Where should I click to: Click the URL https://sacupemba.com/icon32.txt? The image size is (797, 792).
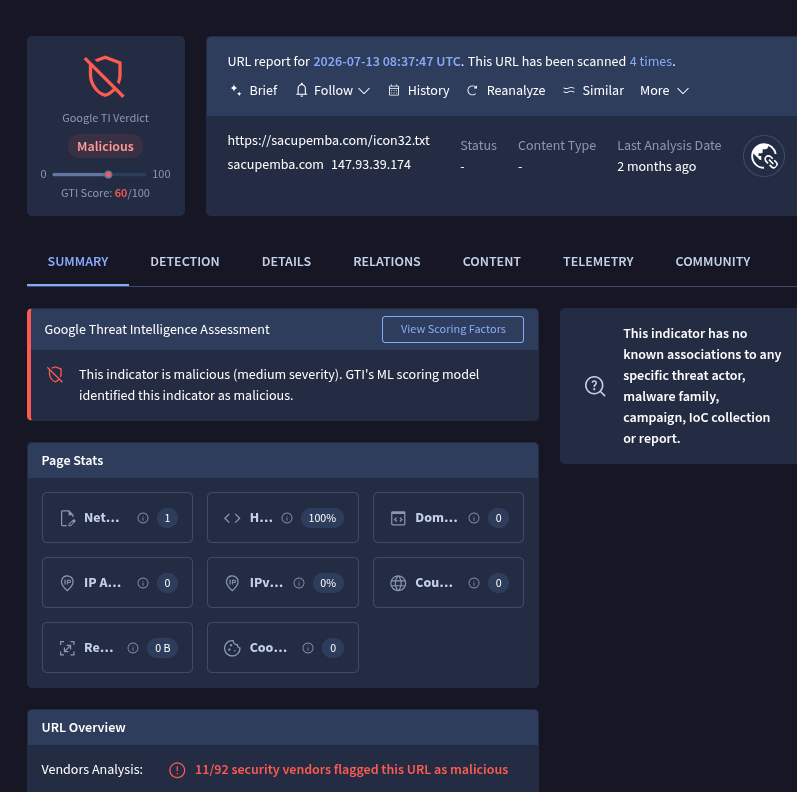(328, 140)
